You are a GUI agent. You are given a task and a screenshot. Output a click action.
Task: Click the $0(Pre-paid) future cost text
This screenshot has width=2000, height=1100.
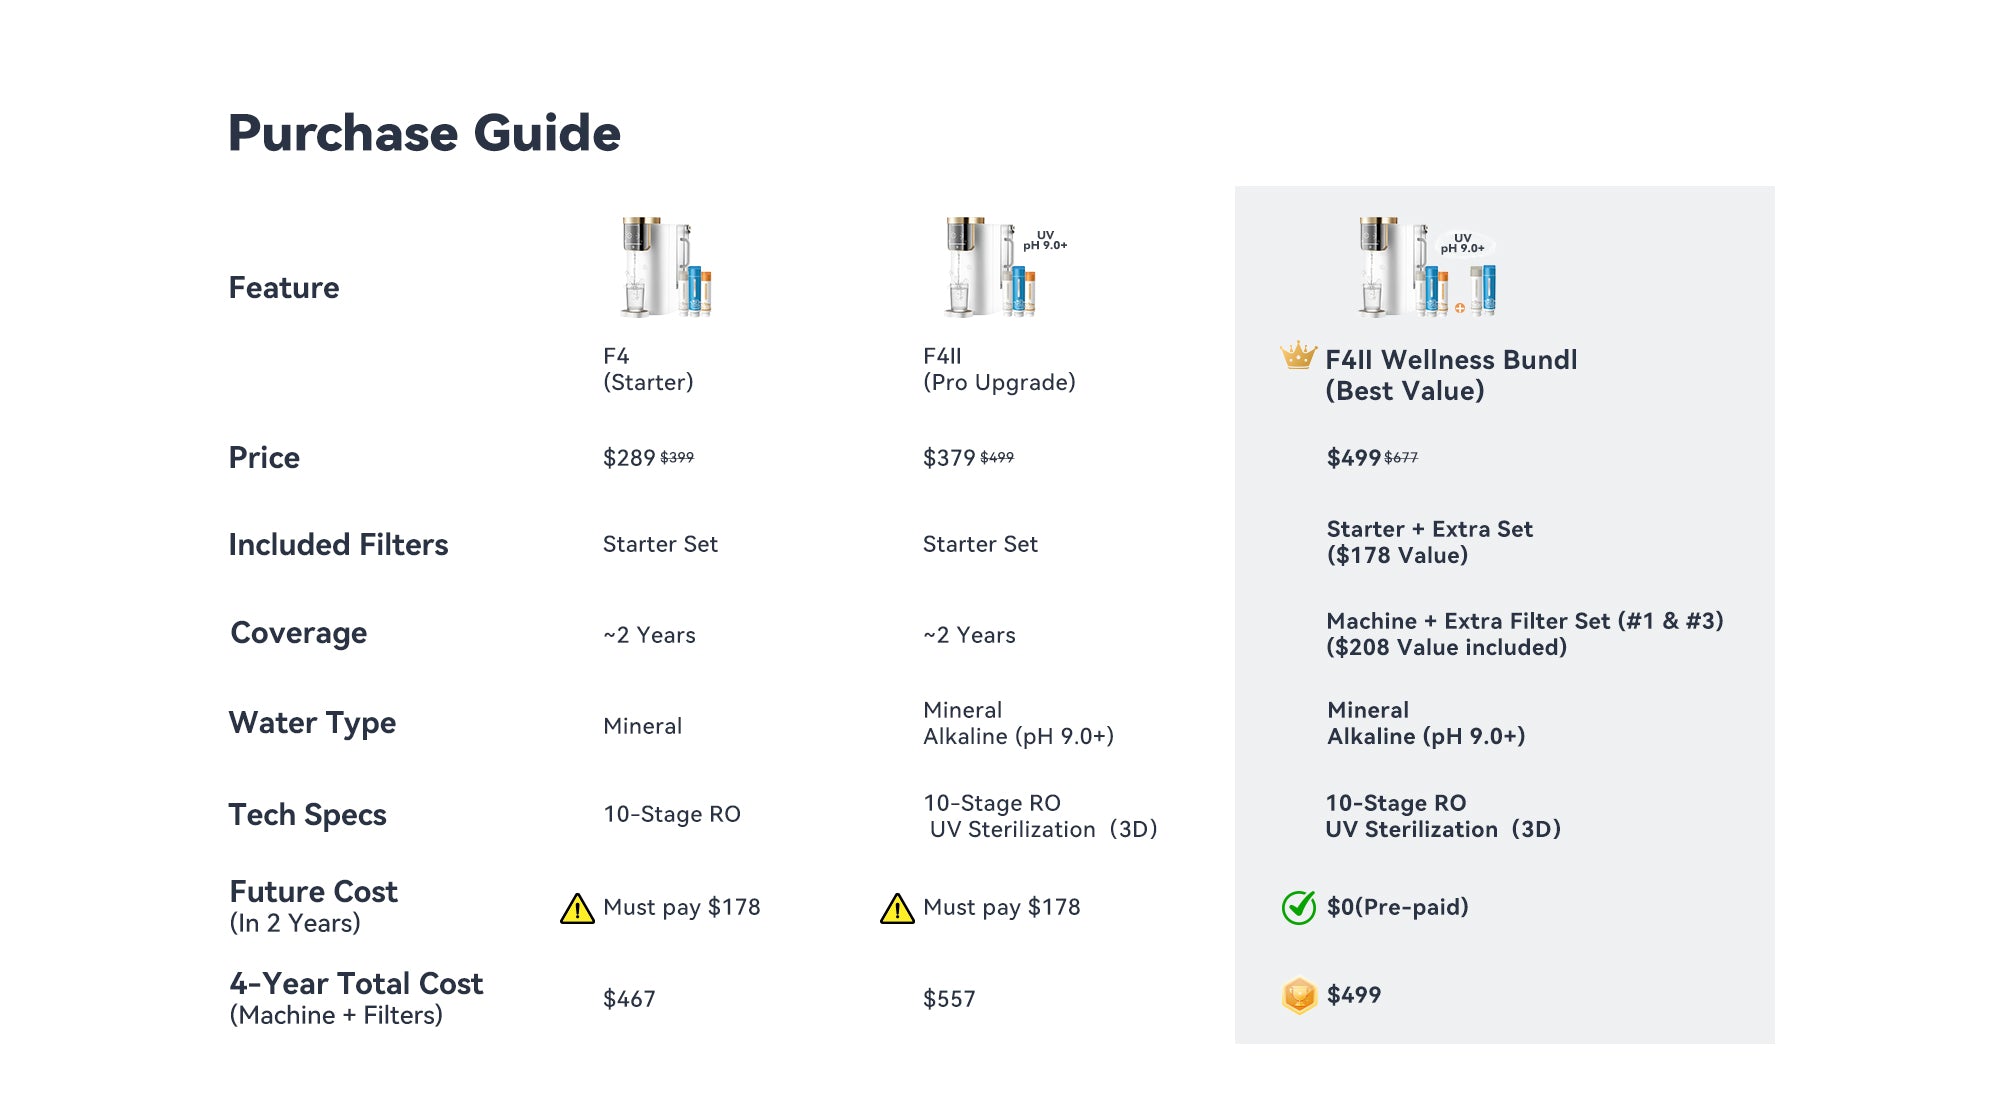click(x=1397, y=907)
